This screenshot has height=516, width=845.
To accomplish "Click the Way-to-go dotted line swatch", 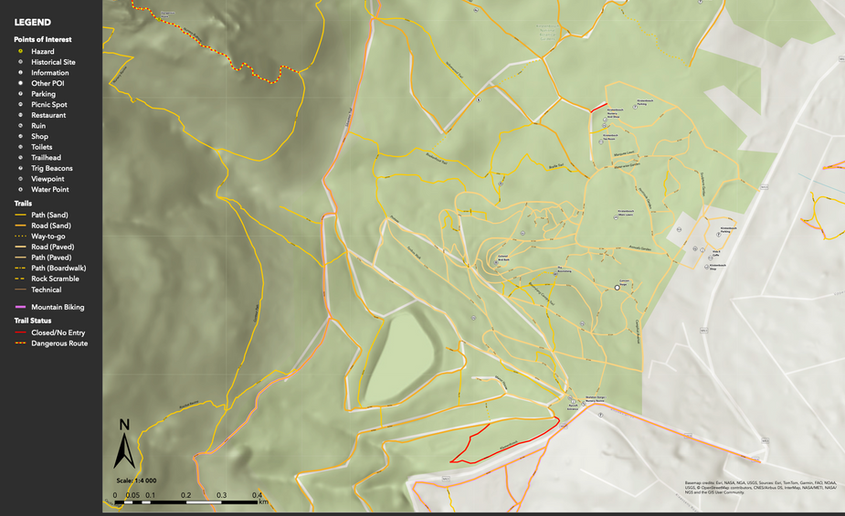I will coord(20,236).
